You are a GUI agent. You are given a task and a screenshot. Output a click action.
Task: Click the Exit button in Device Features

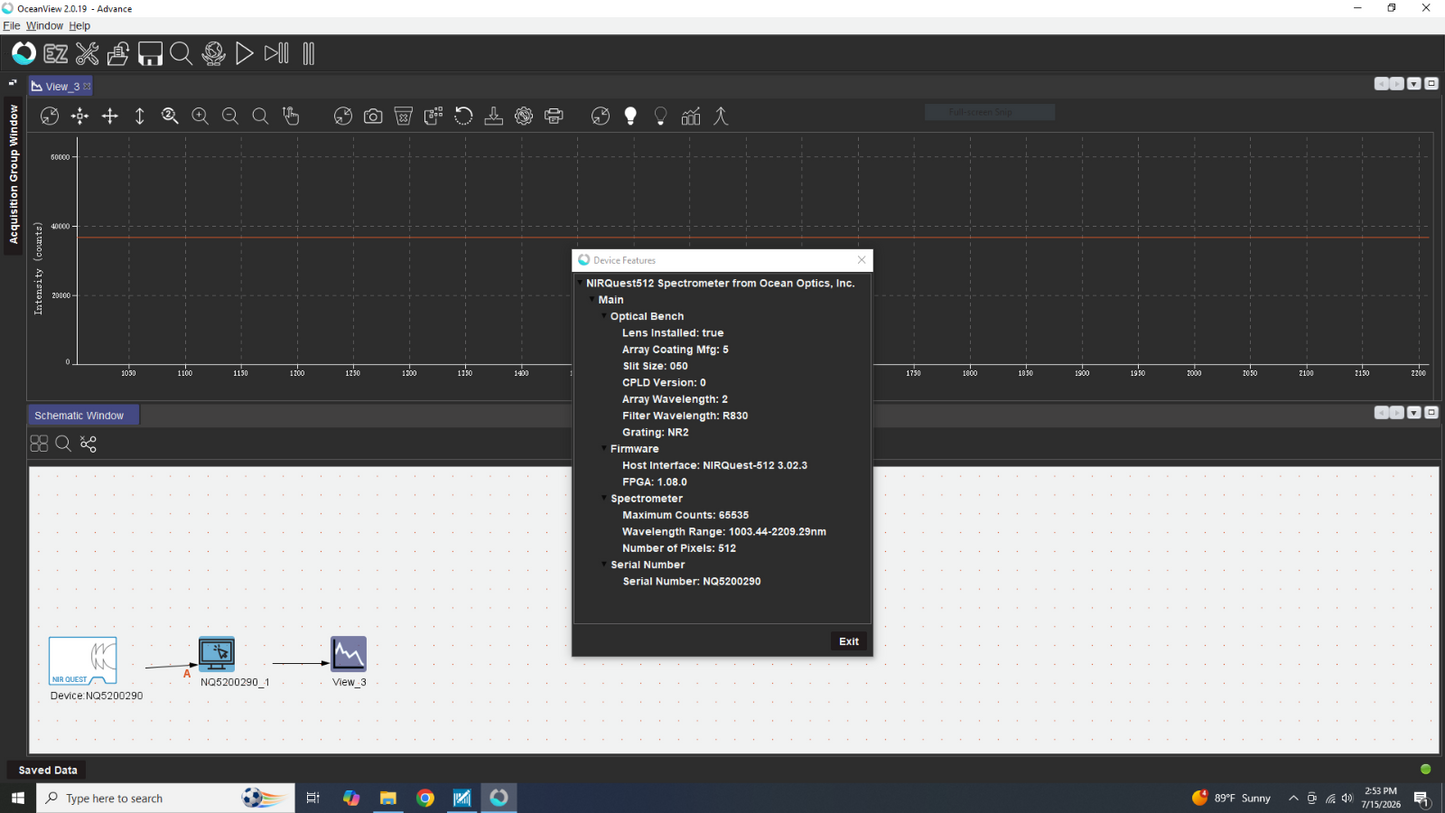click(849, 641)
